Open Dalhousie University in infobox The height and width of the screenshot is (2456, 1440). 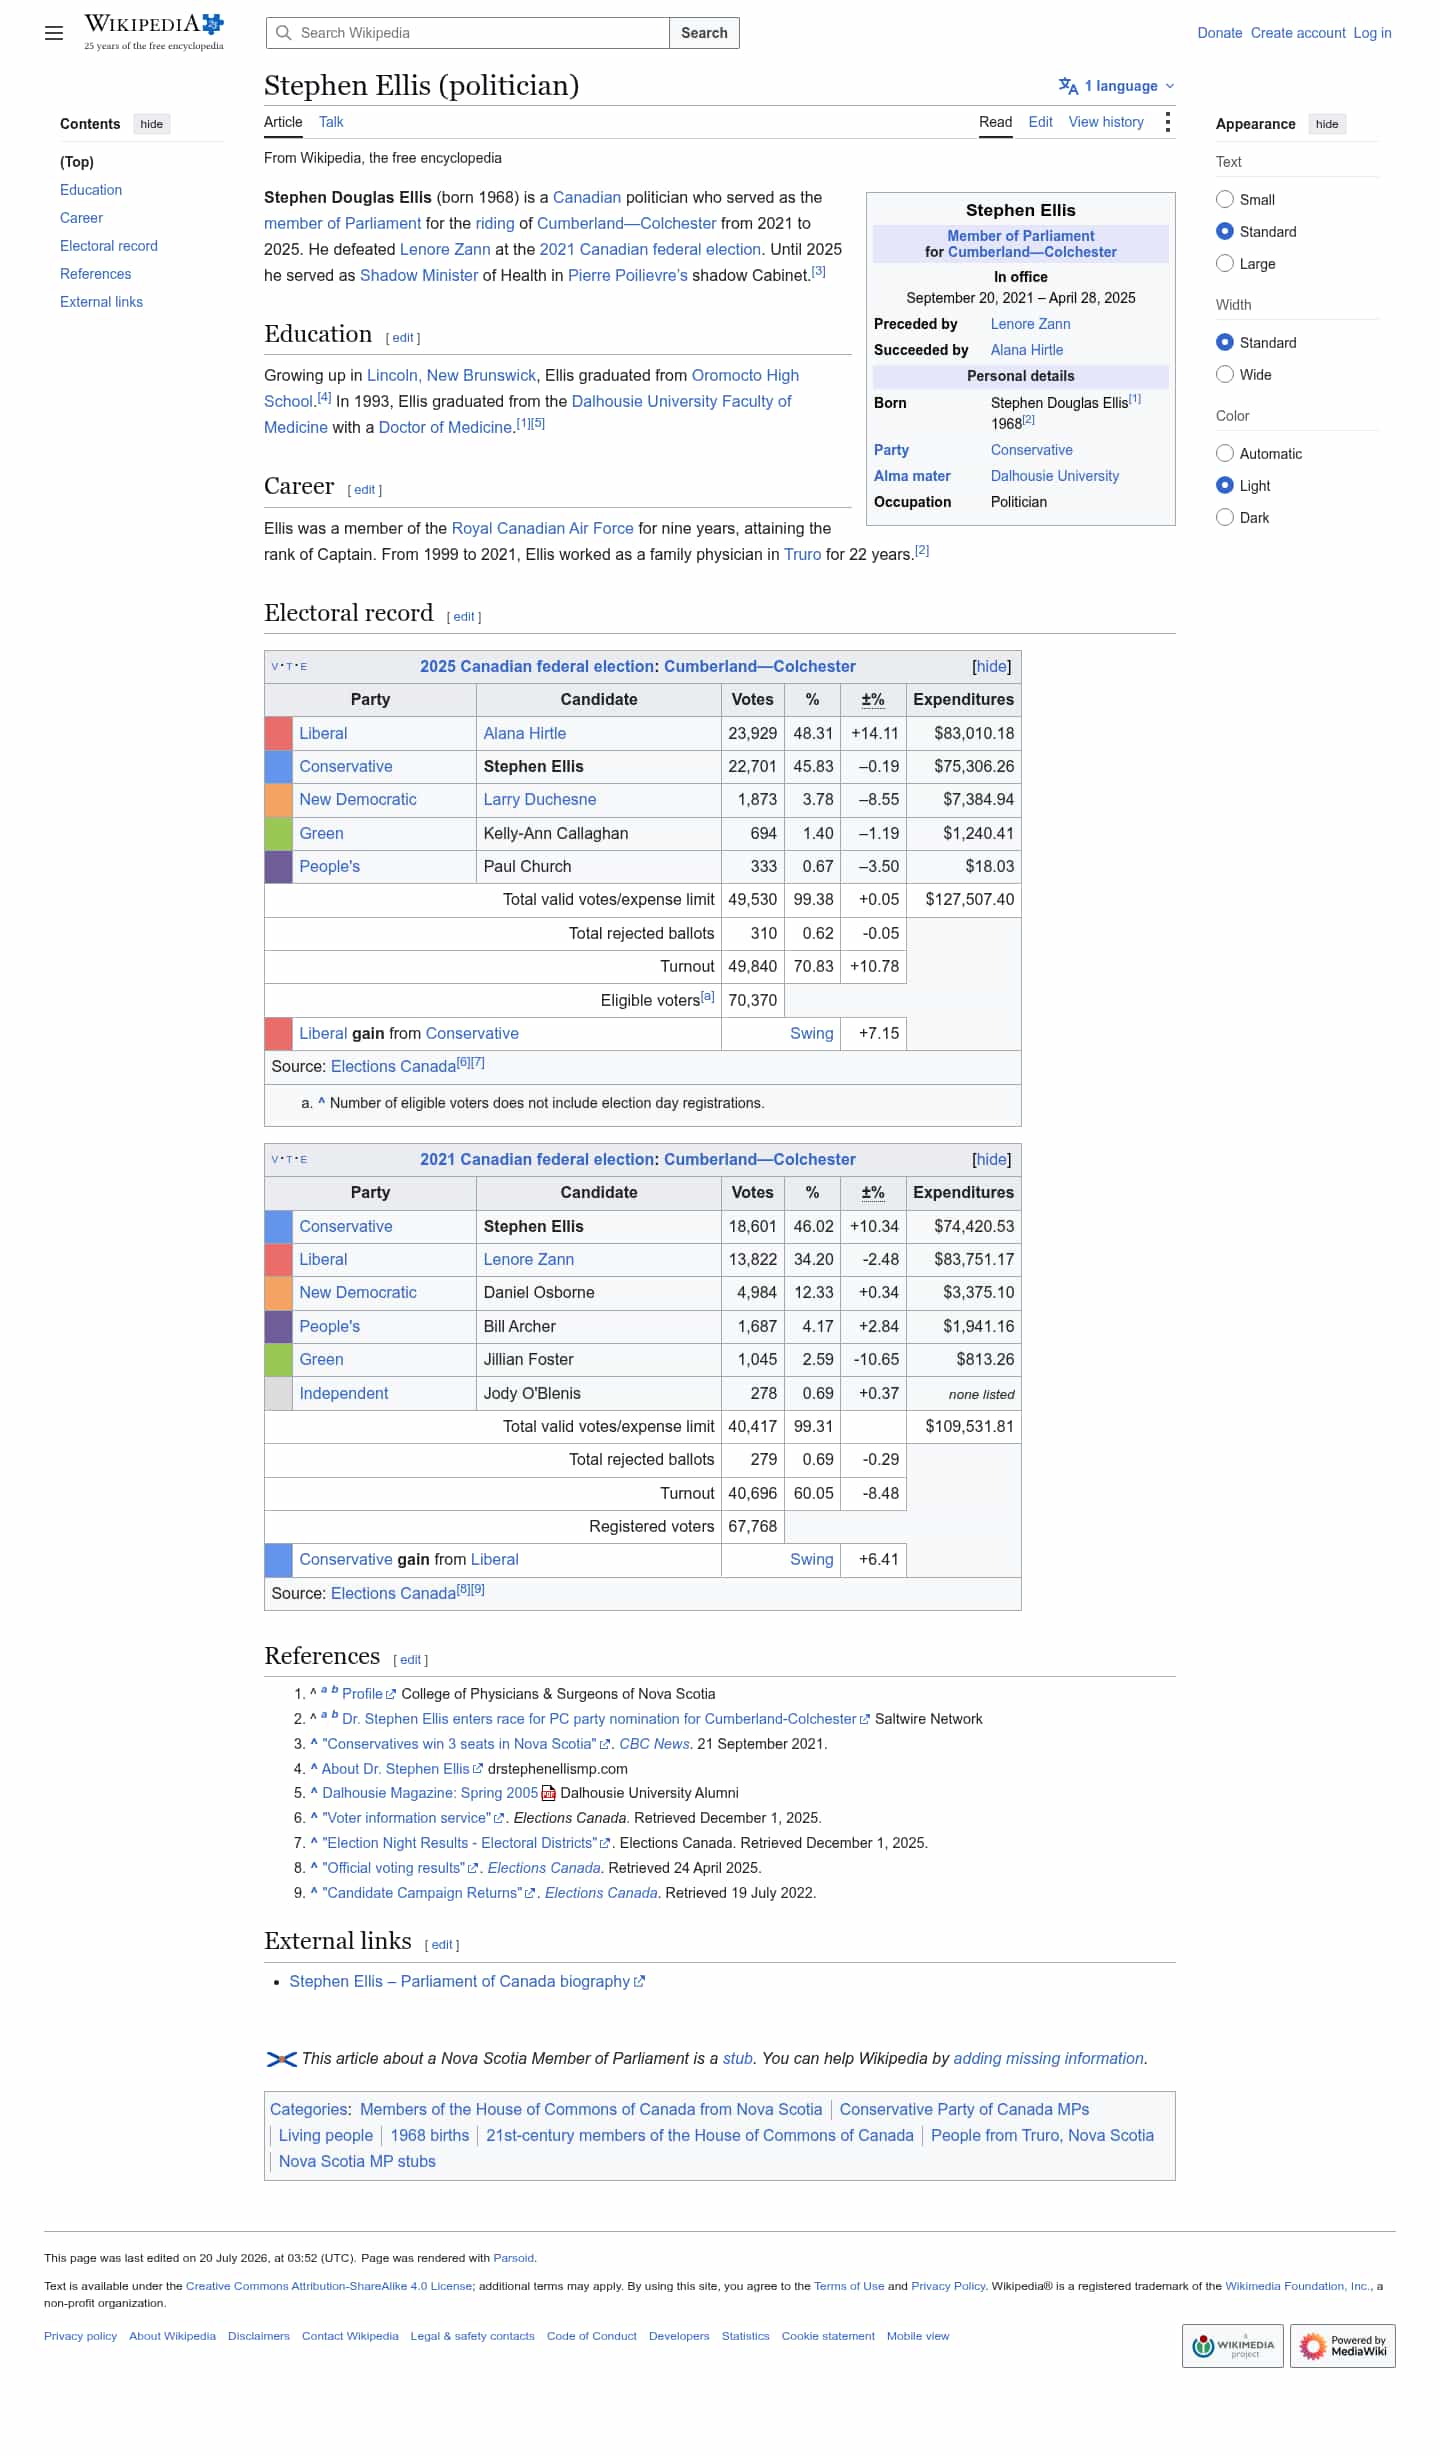pyautogui.click(x=1055, y=476)
